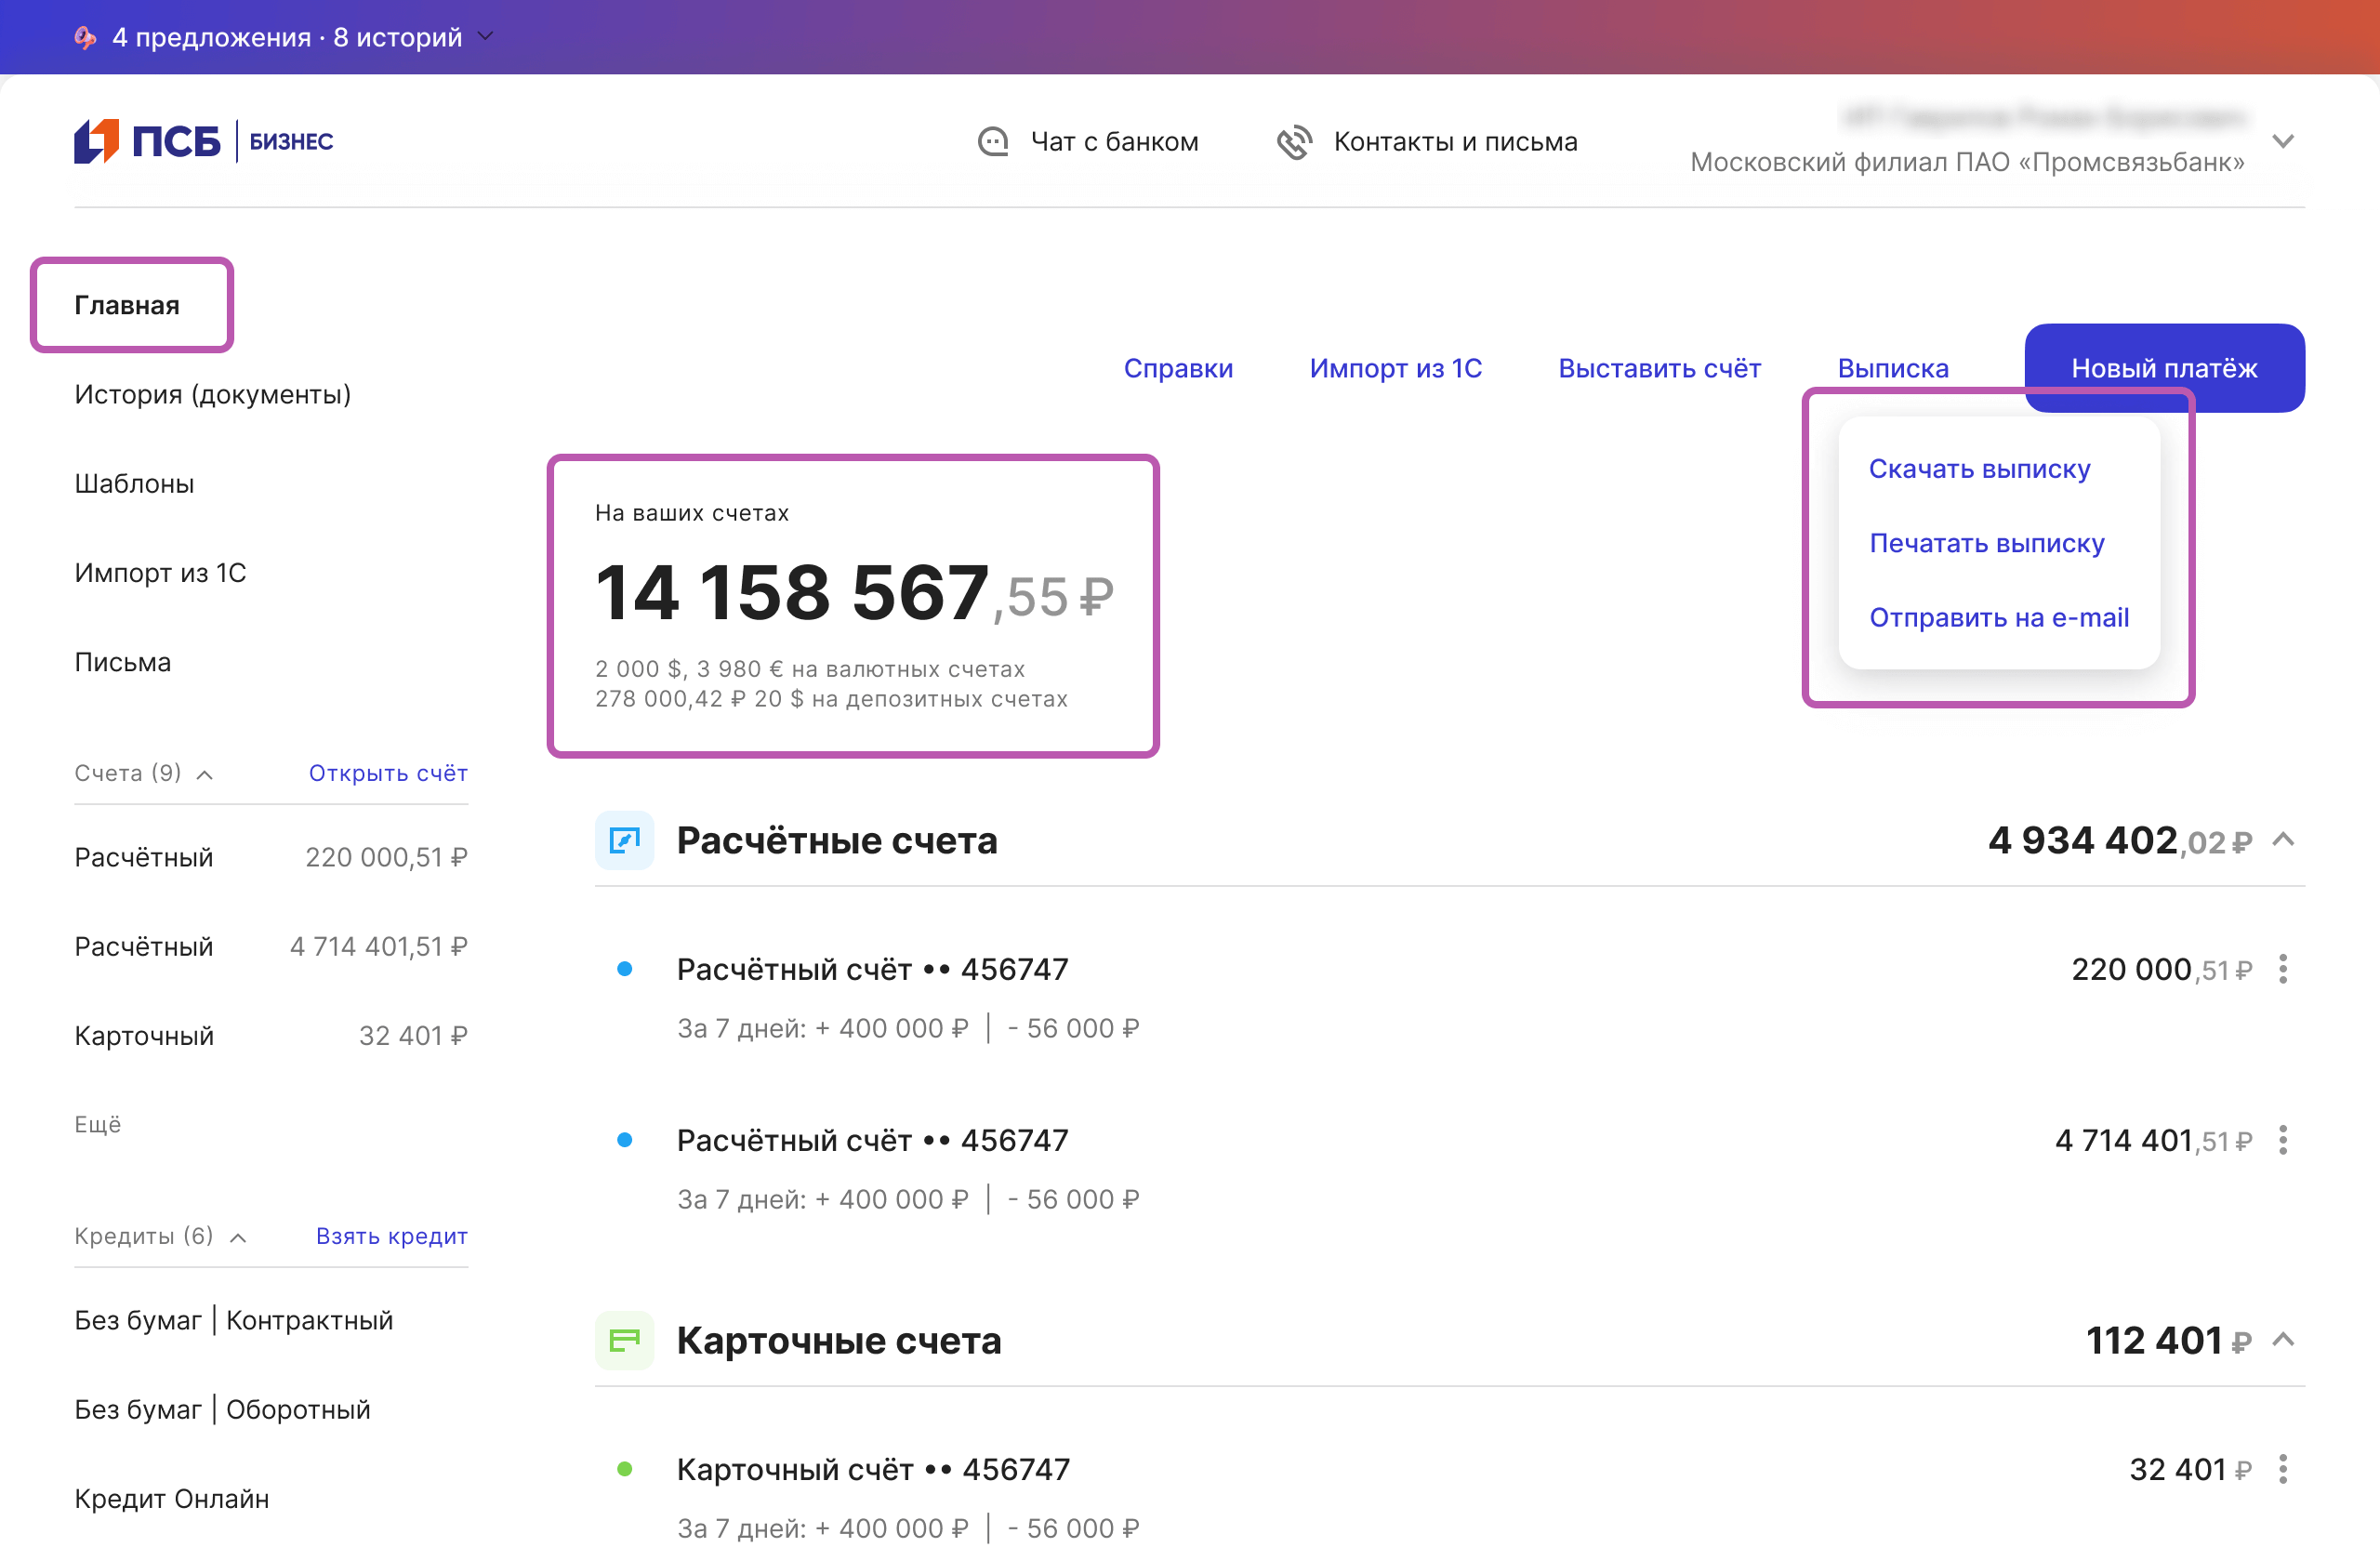Viewport: 2380px width, 1547px height.
Task: Click the offers and stories banner icon
Action: point(86,38)
